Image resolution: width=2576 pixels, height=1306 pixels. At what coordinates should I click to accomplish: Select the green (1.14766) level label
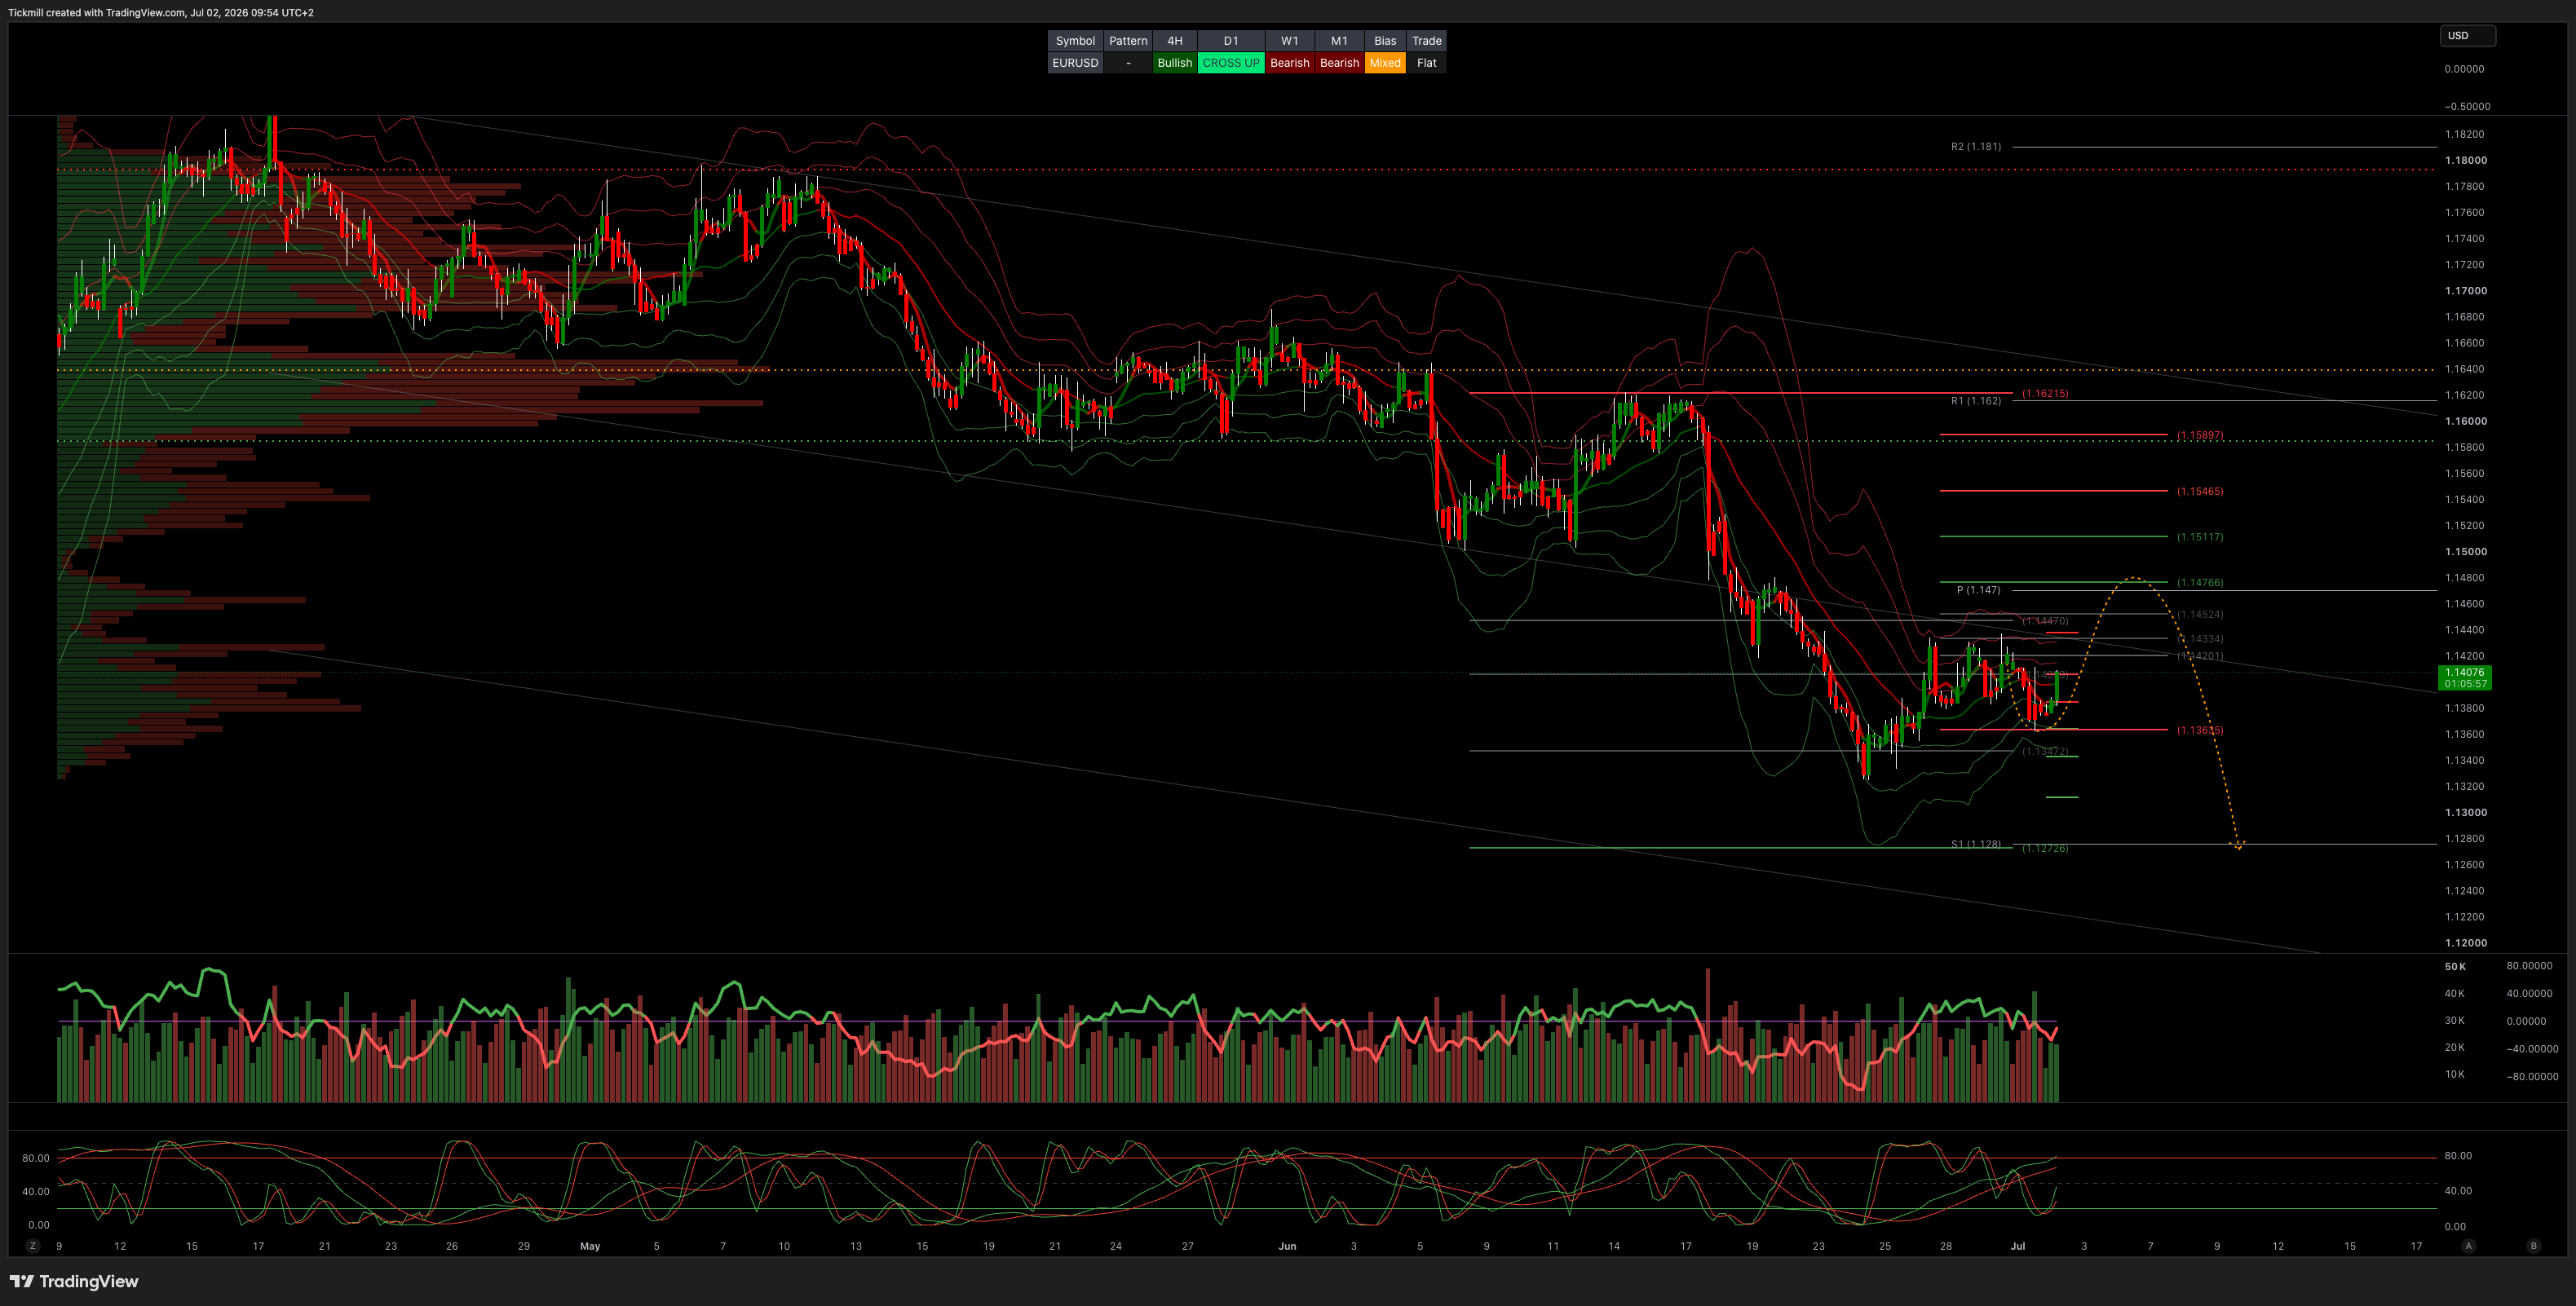point(2200,583)
